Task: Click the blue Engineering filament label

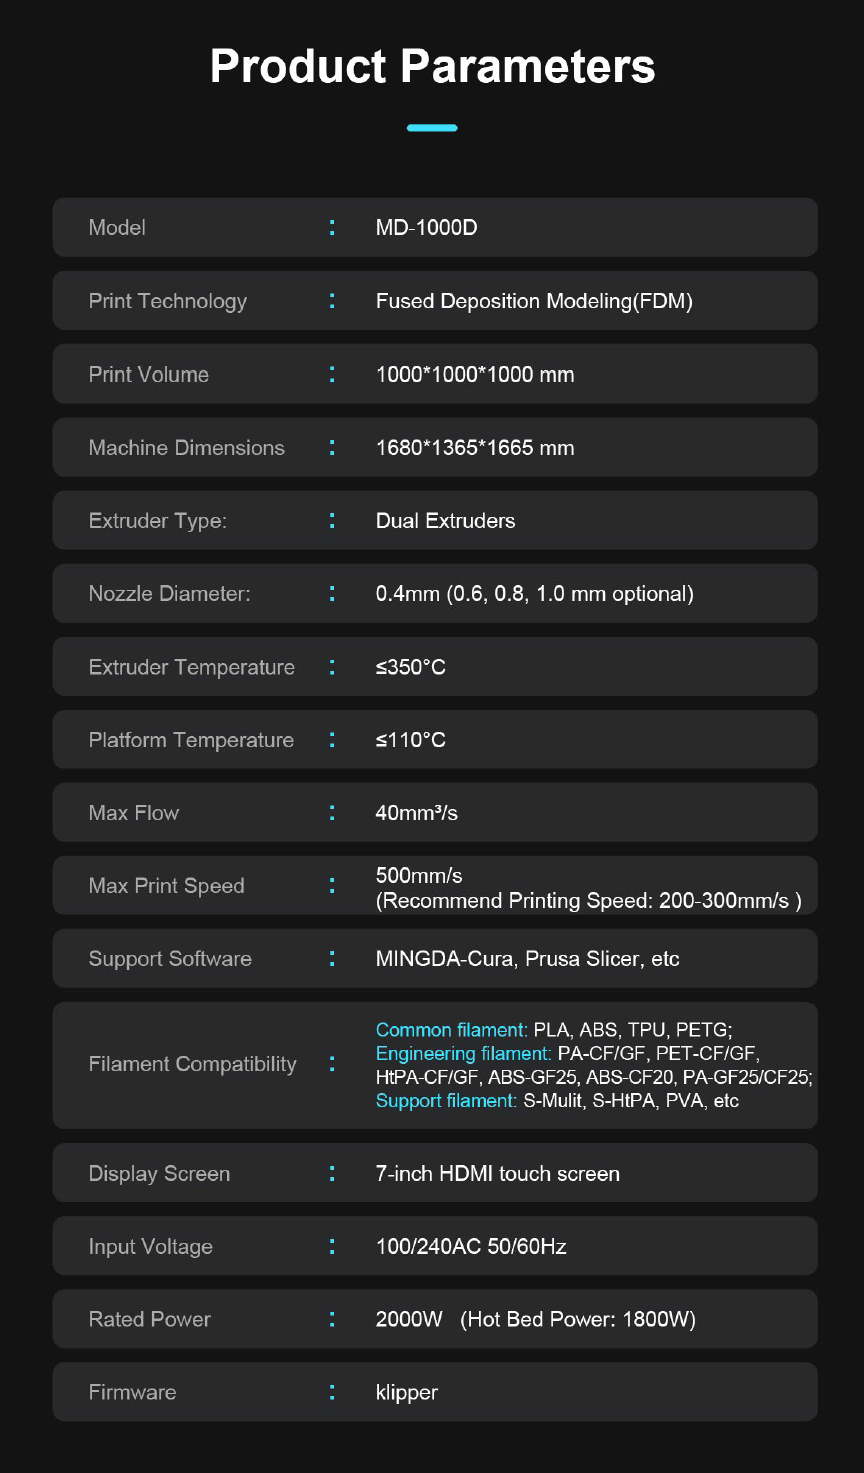Action: pyautogui.click(x=463, y=1053)
